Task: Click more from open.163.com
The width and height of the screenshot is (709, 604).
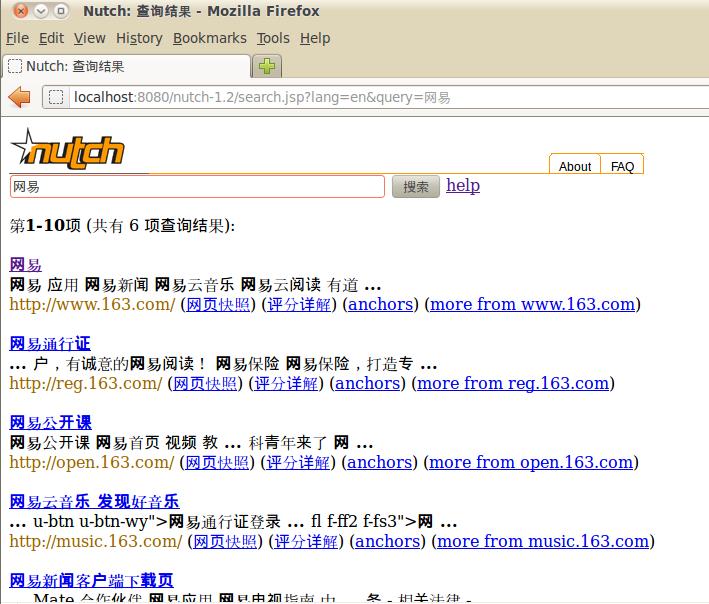Action: [531, 462]
